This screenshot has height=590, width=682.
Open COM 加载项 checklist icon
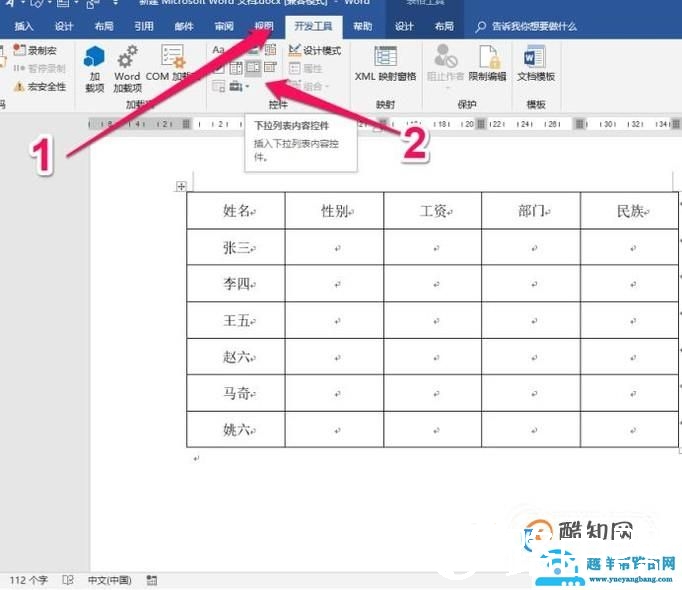(x=173, y=57)
